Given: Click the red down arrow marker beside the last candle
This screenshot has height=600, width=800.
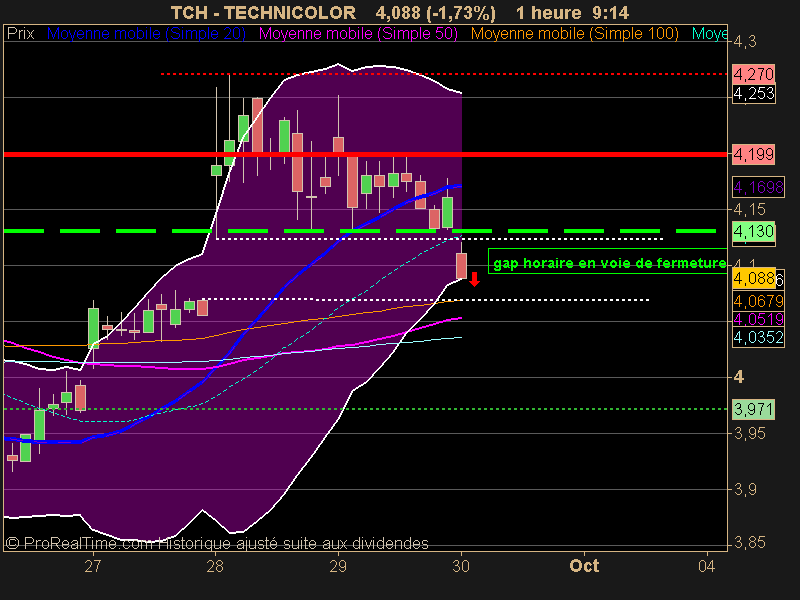Looking at the screenshot, I should [474, 279].
